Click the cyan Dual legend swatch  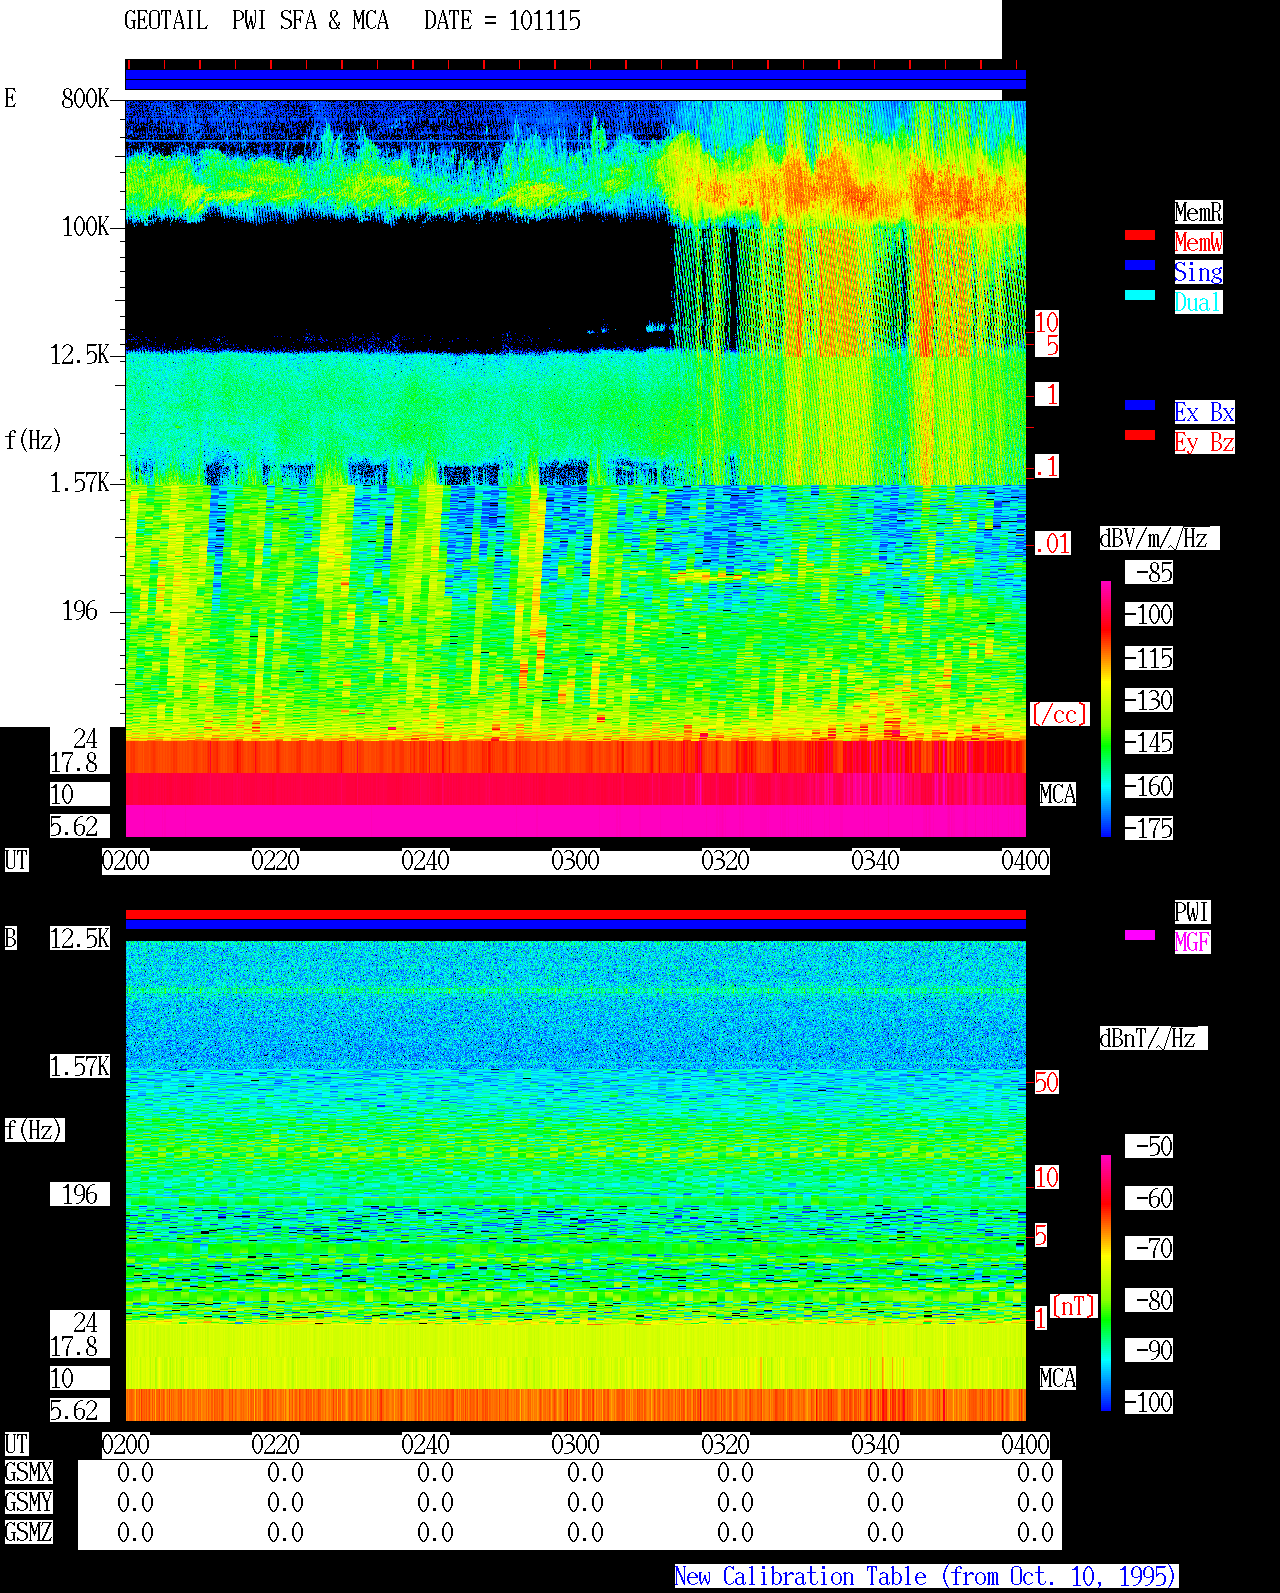tap(1140, 295)
